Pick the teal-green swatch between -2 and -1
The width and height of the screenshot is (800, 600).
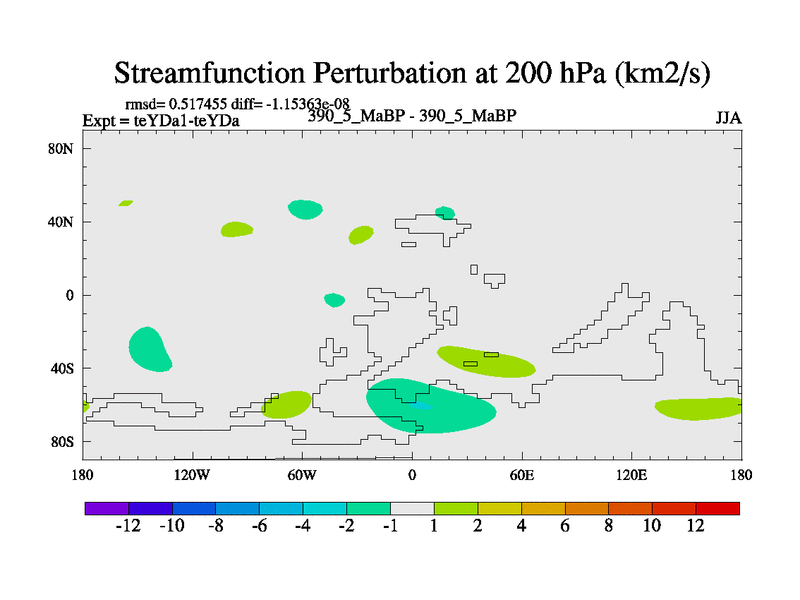click(x=368, y=508)
